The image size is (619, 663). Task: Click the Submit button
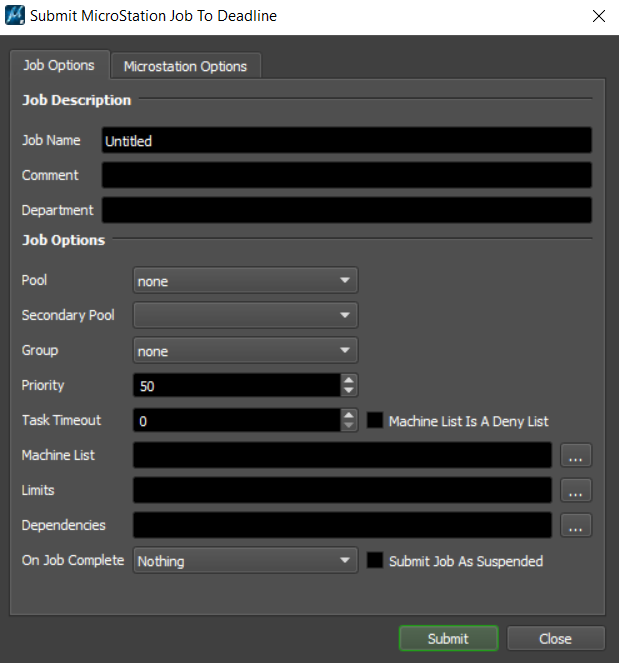449,638
